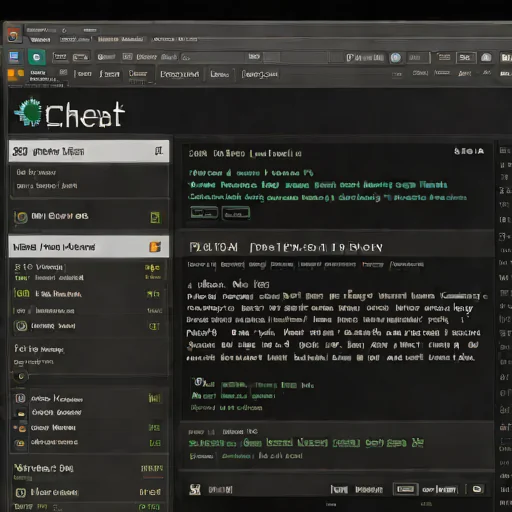Viewport: 512px width, 512px height.
Task: Click the green gear logo beside the Cheat title
Action: click(x=29, y=113)
